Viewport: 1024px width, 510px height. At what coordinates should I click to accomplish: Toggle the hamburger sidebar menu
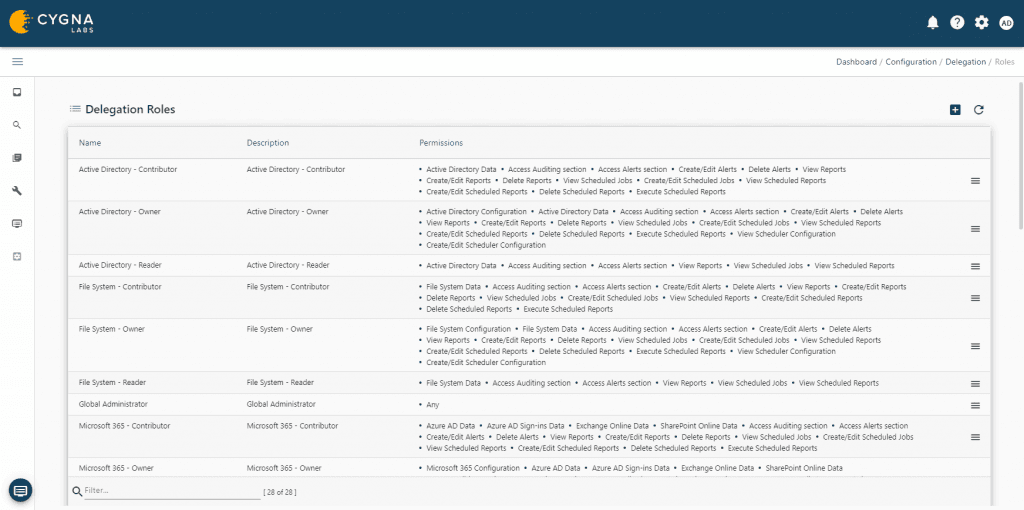[17, 62]
